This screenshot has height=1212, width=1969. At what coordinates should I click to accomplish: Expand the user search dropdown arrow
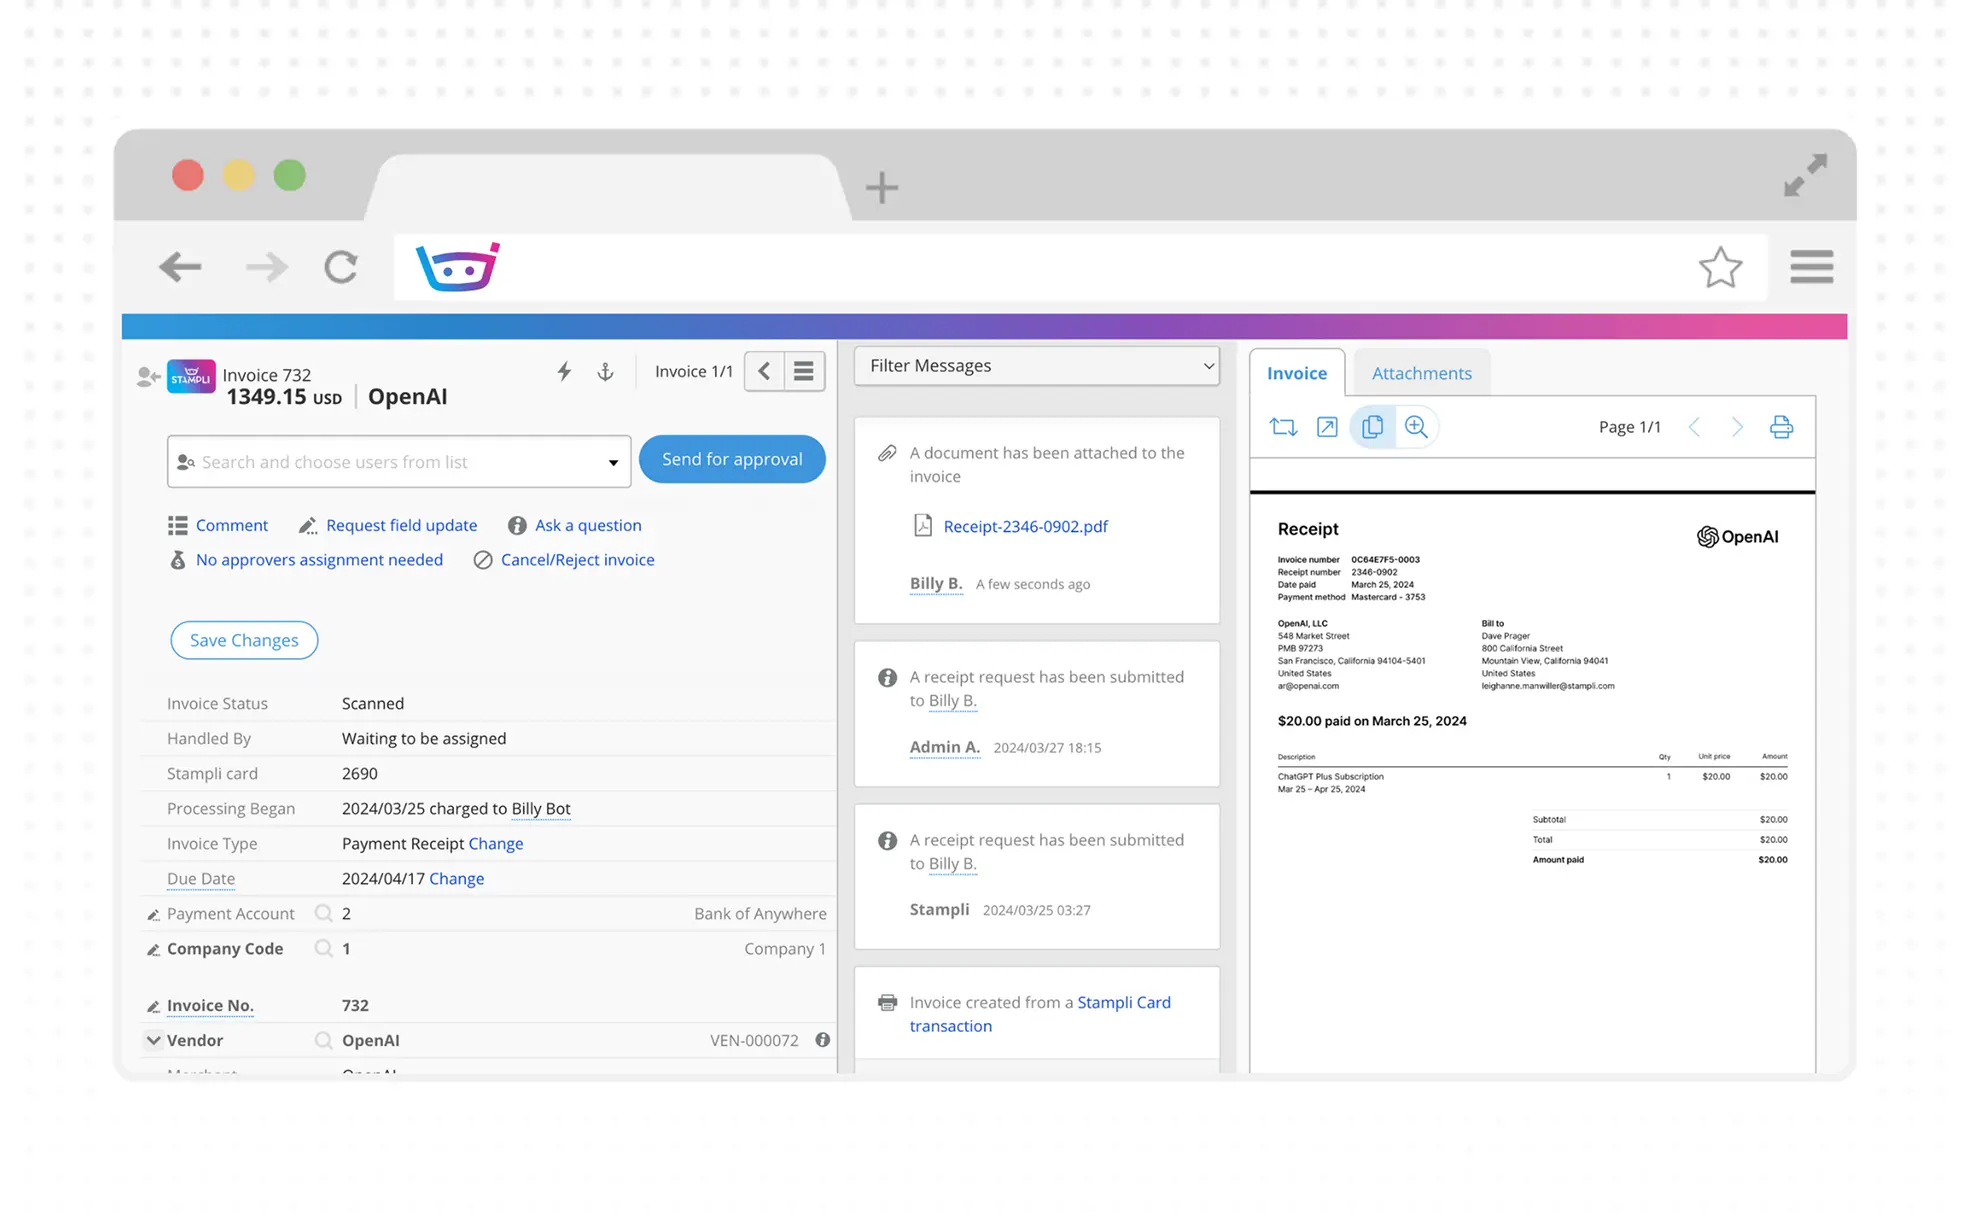(613, 462)
